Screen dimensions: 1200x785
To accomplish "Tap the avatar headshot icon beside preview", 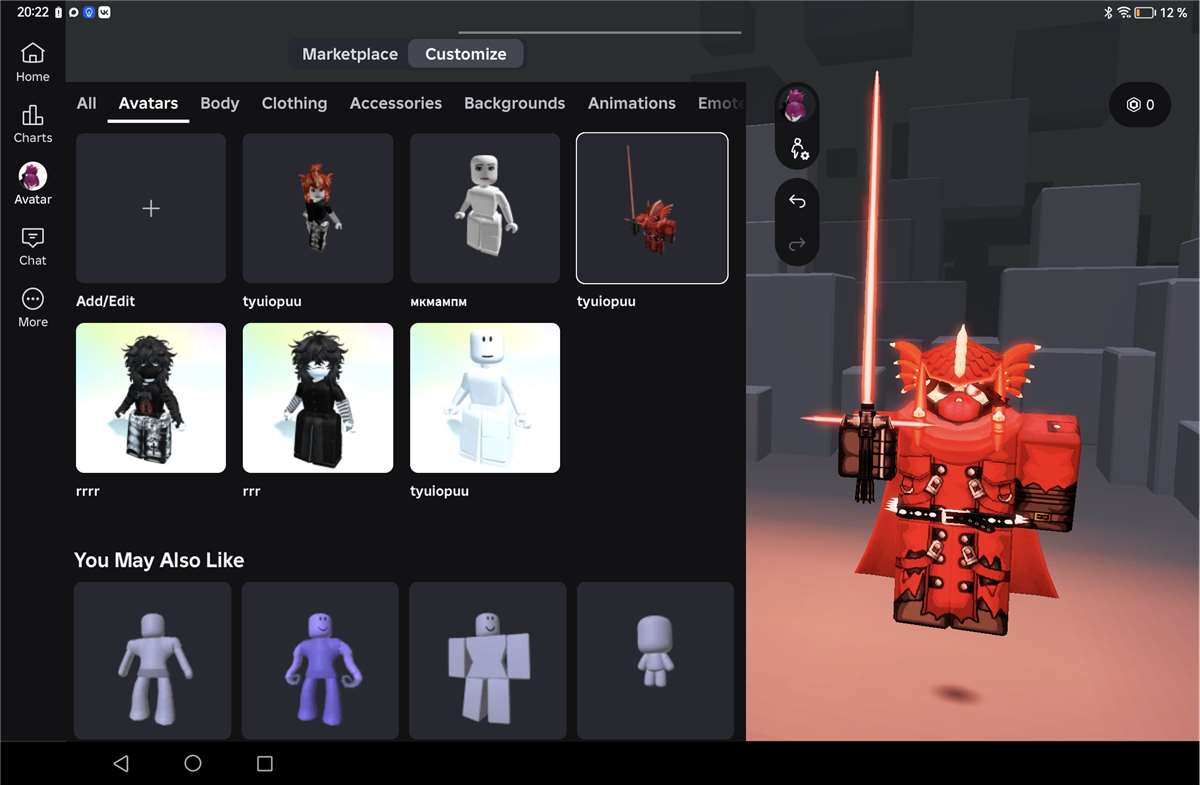I will [x=797, y=105].
